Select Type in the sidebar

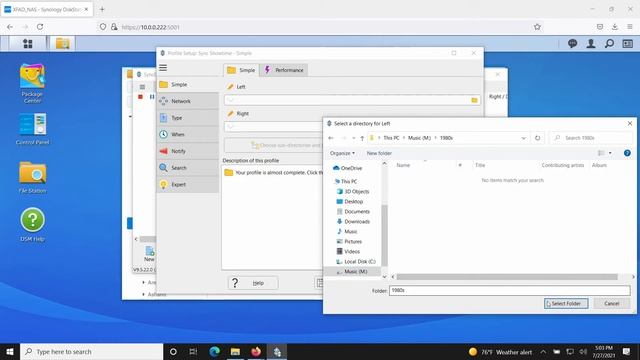coord(188,118)
